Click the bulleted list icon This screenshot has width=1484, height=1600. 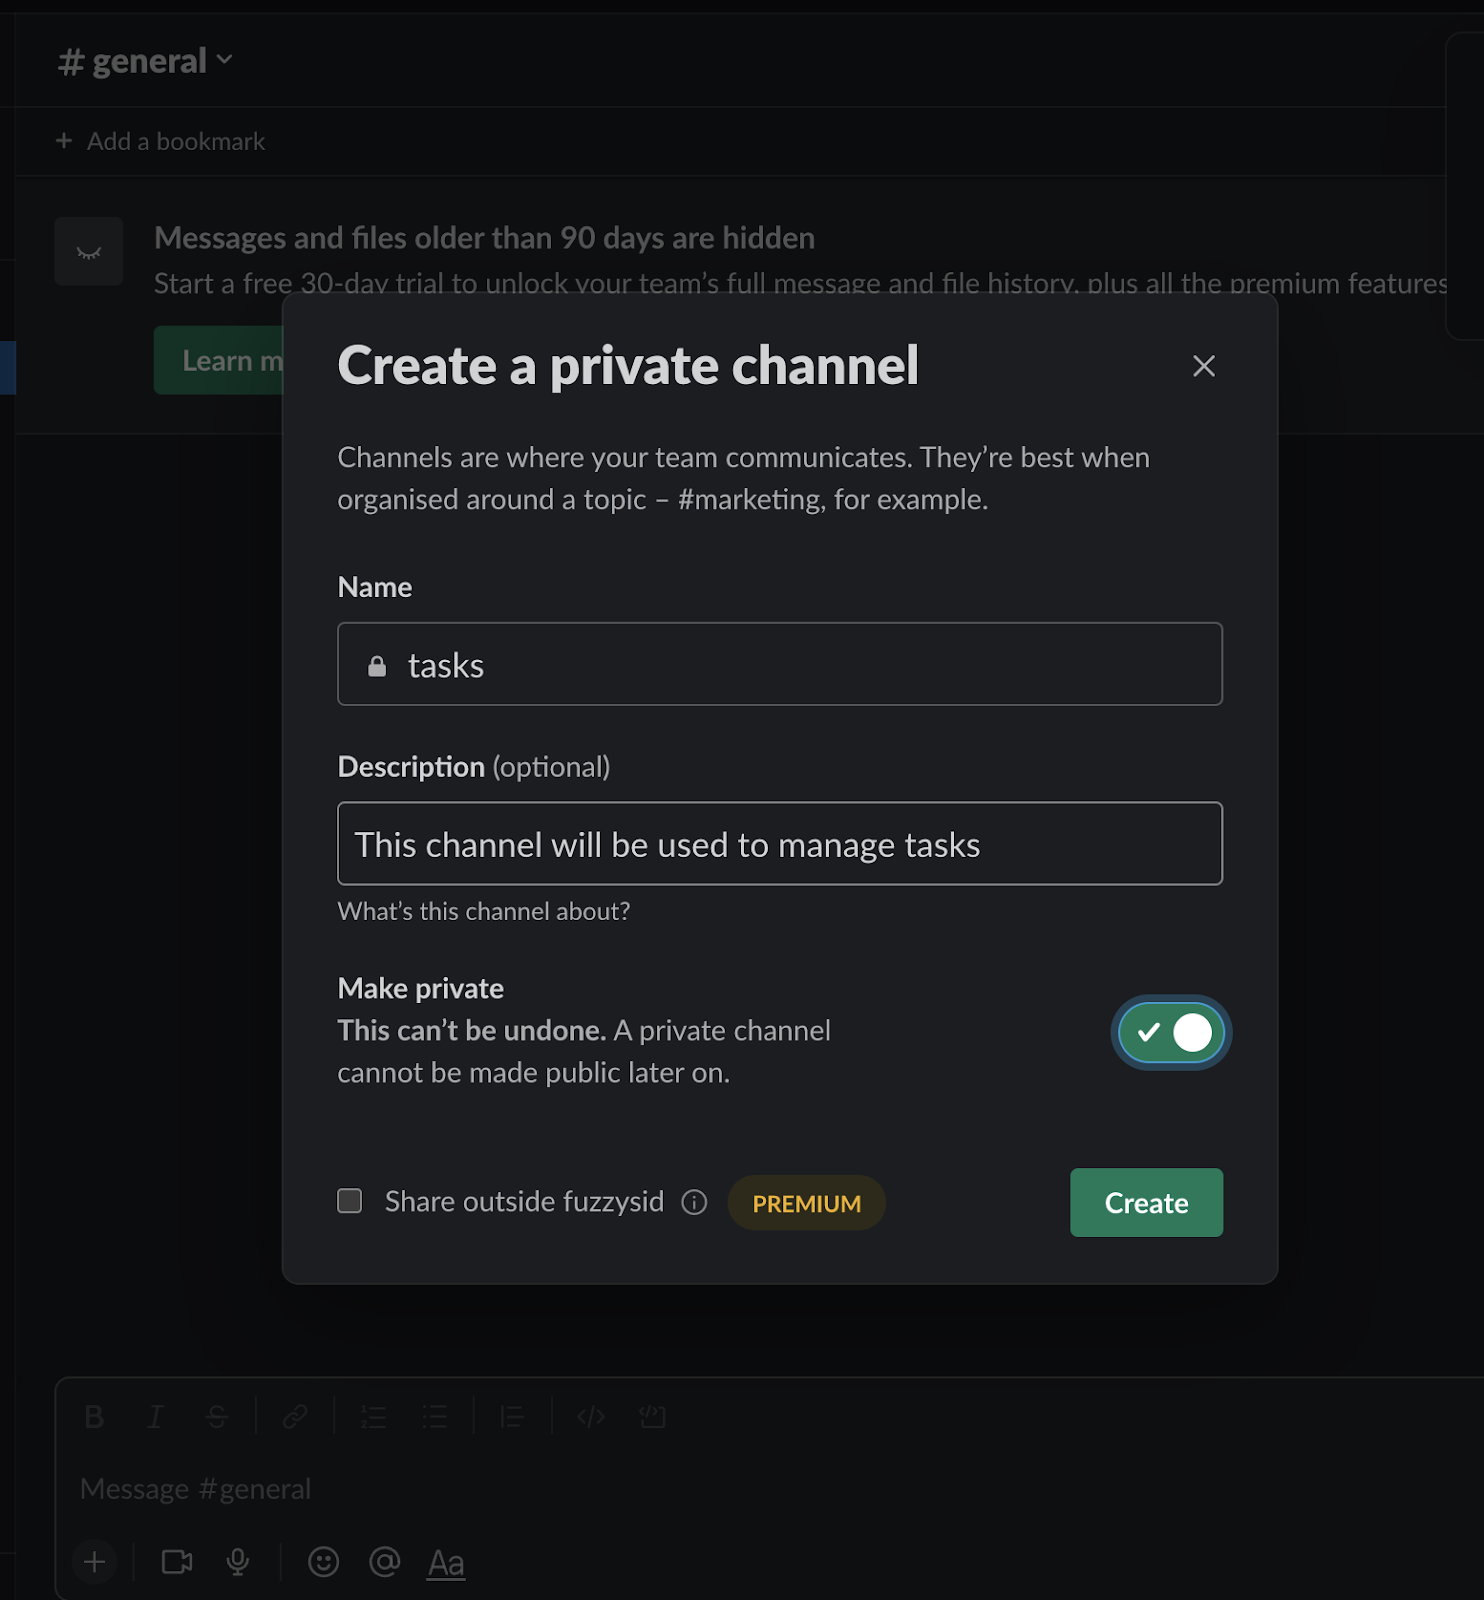434,1417
